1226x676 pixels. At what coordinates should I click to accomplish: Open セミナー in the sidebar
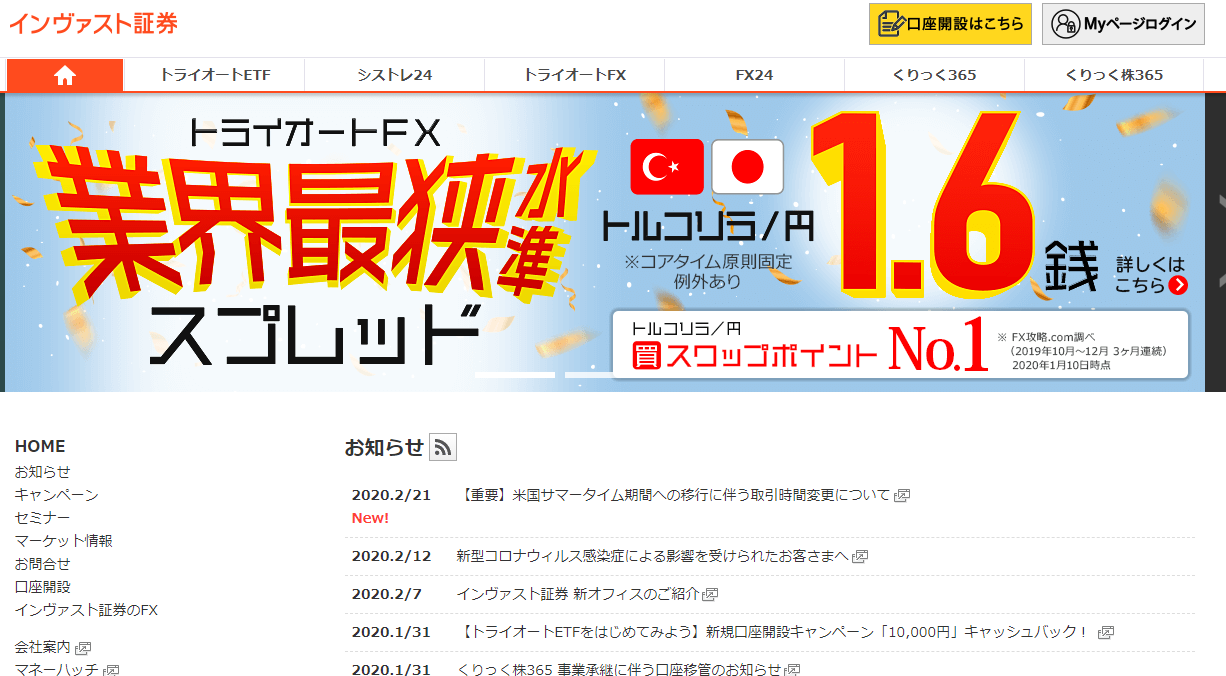tap(43, 518)
